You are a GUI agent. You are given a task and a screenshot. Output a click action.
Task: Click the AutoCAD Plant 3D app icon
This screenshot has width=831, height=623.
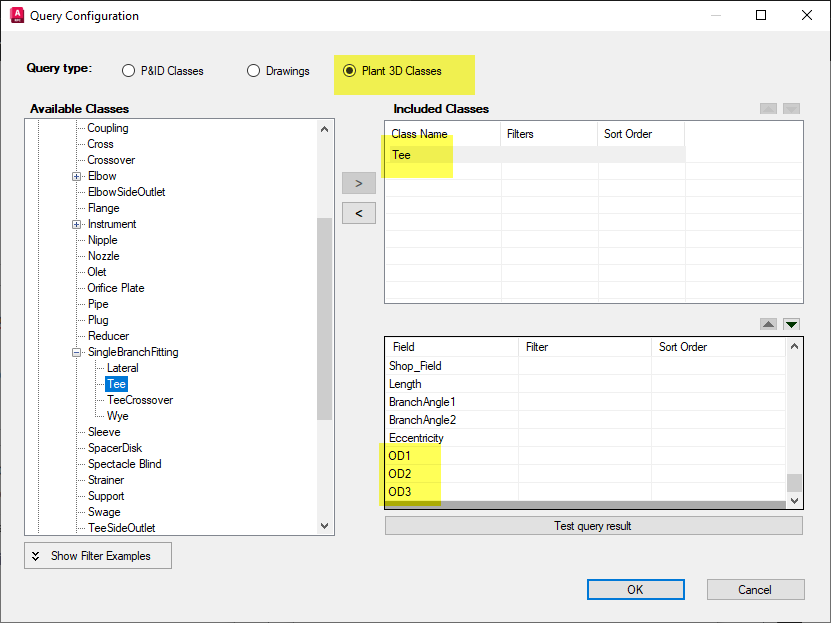click(x=17, y=15)
